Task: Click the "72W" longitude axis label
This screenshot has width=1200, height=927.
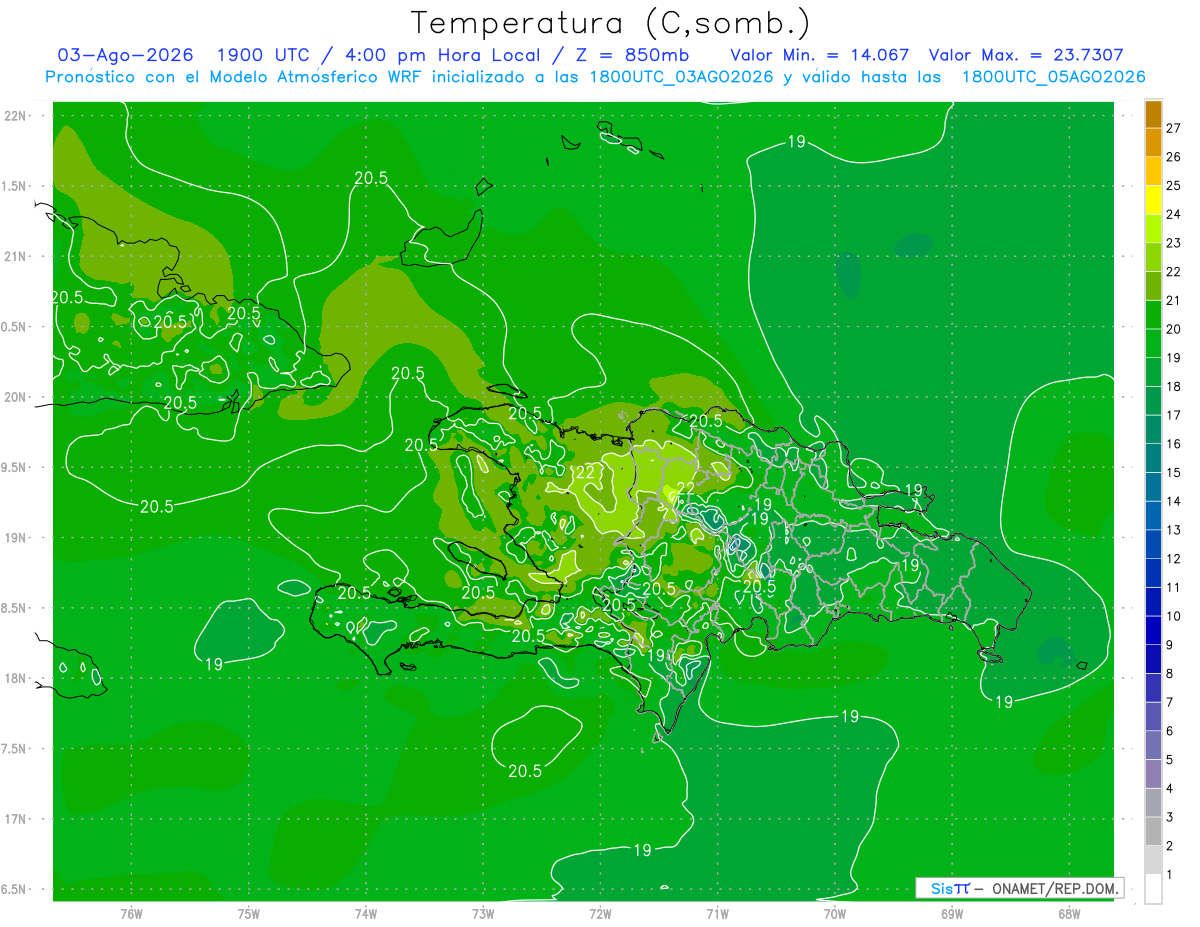Action: click(600, 914)
